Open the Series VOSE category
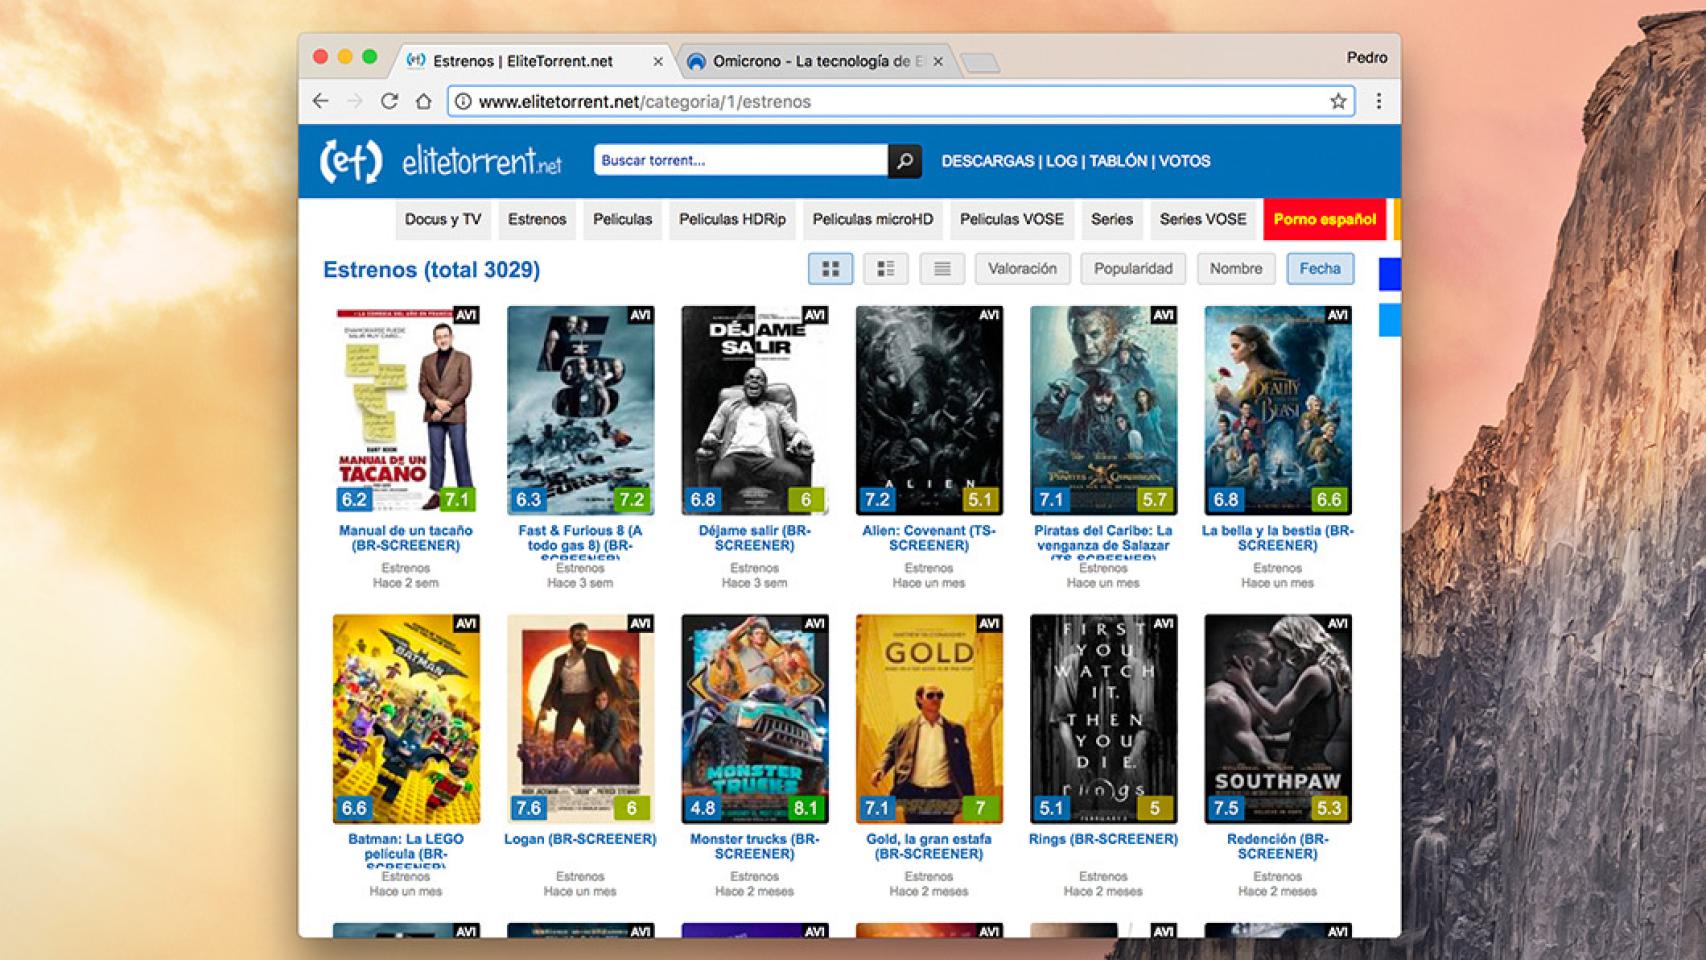Screen dimensions: 1706x960 coord(1202,220)
